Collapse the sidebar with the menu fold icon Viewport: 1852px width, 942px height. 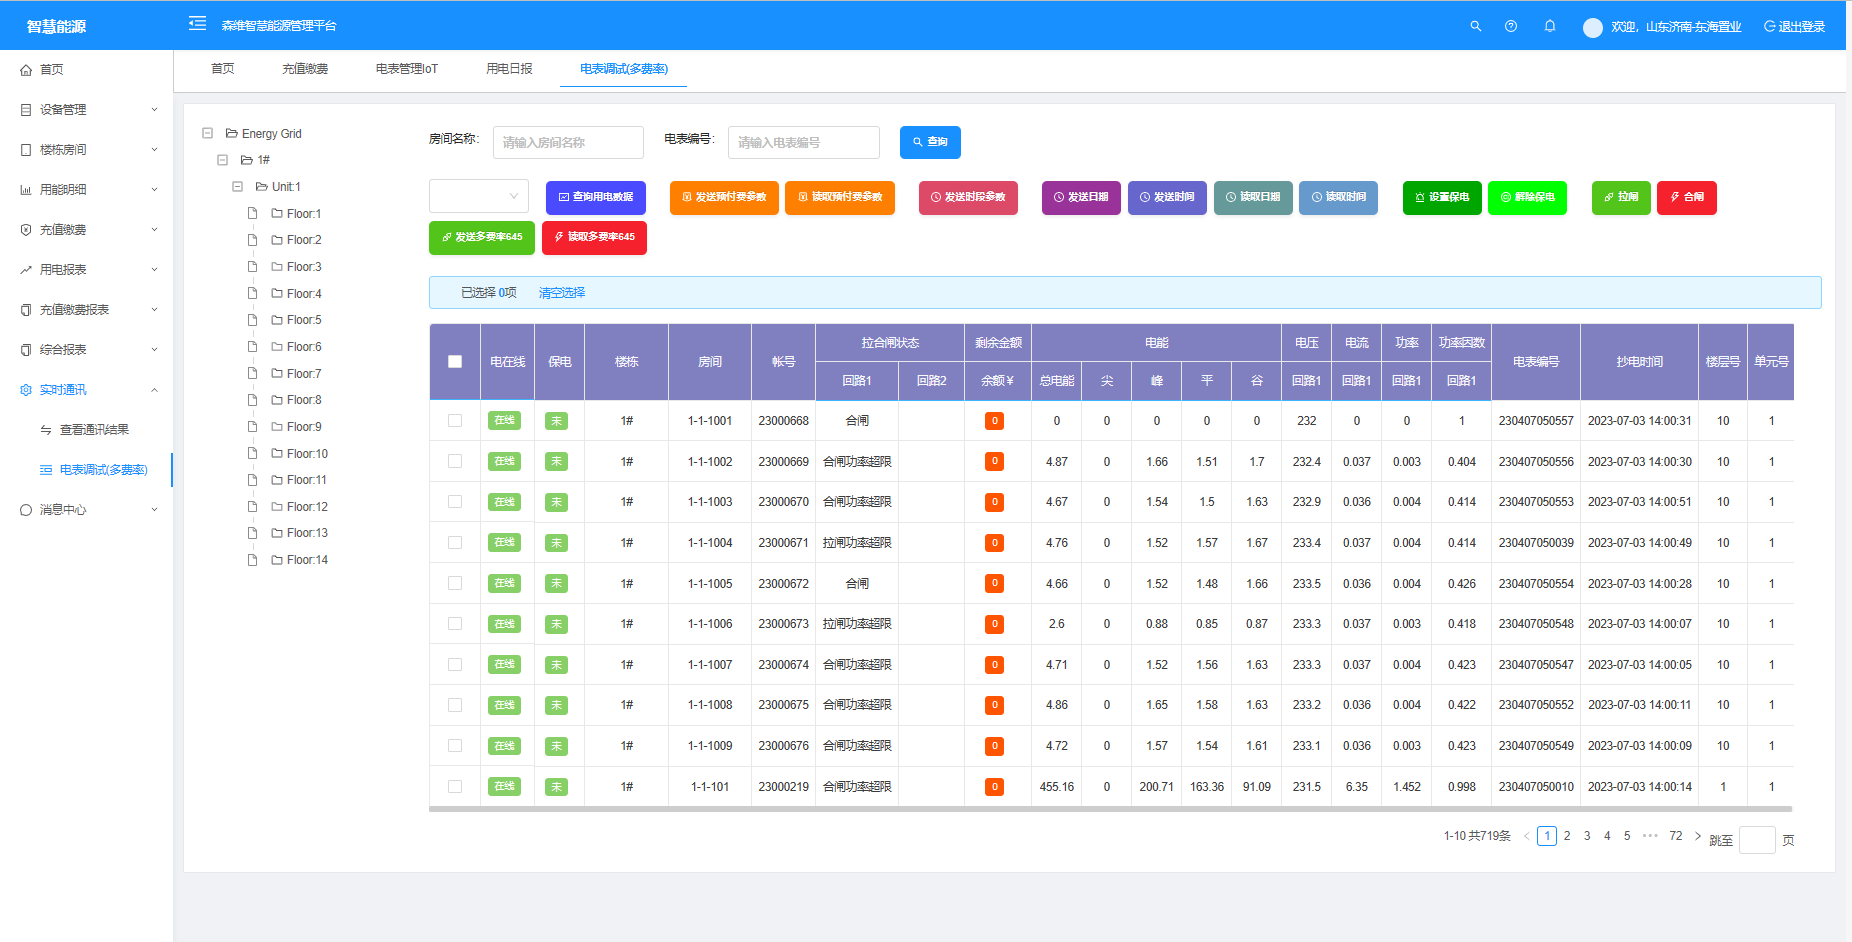coord(197,24)
